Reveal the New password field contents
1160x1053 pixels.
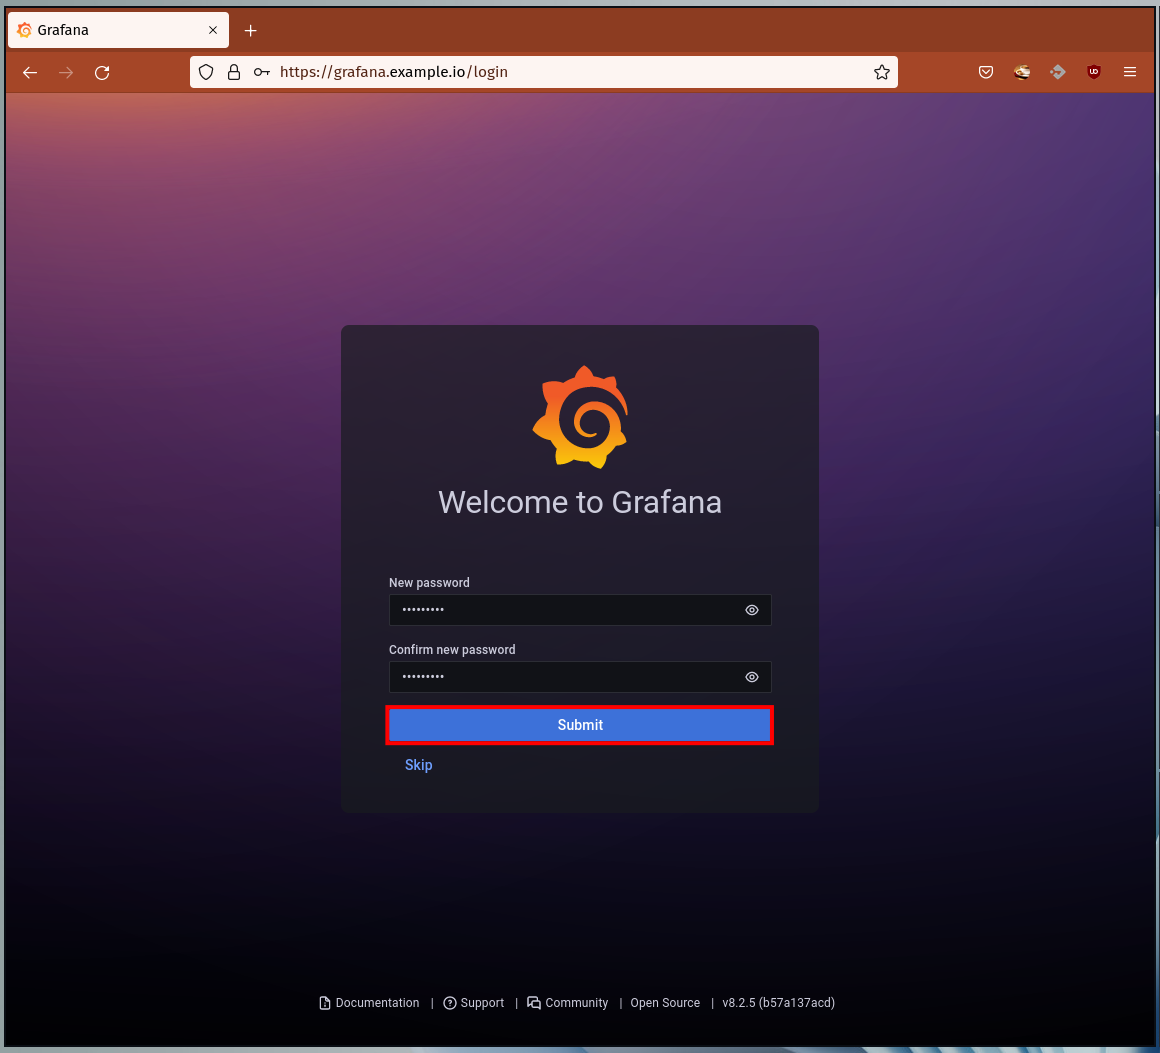pyautogui.click(x=752, y=610)
